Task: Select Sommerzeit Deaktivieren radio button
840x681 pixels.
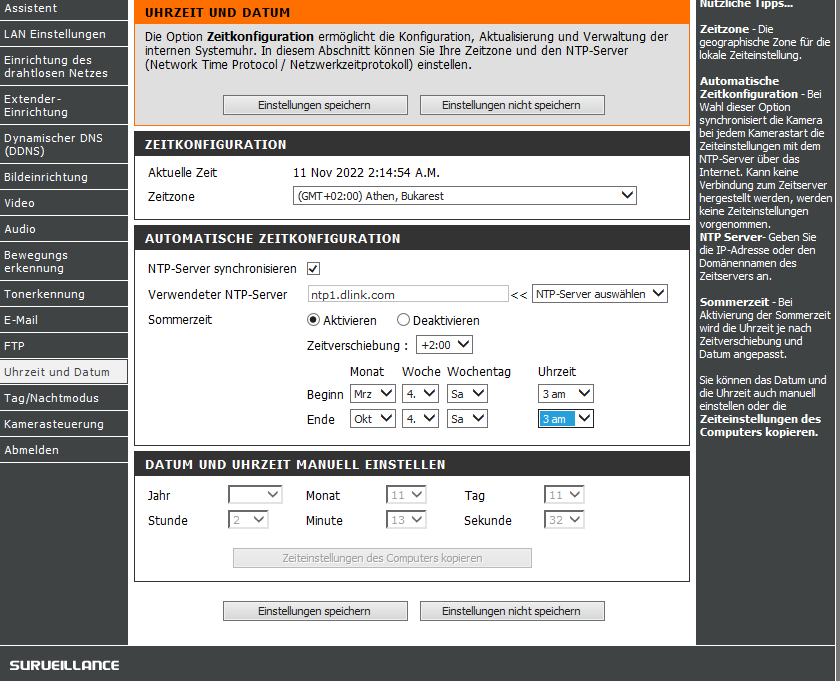Action: (403, 320)
